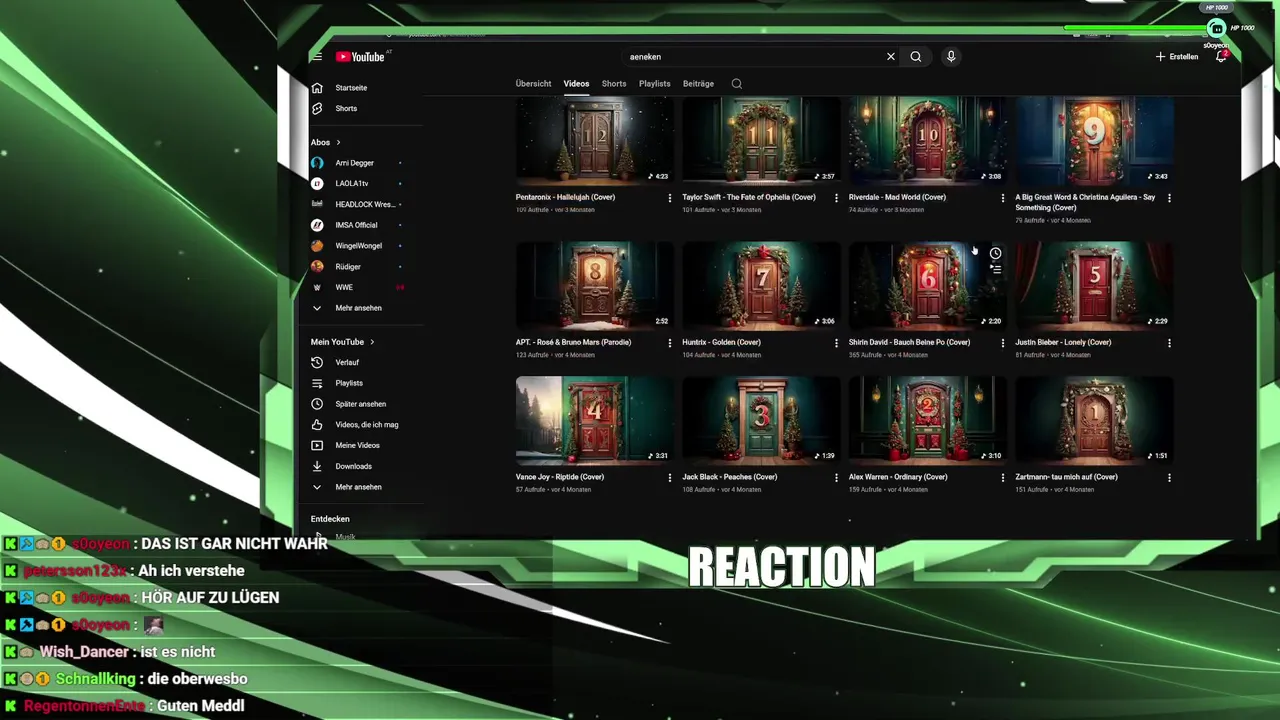Open options menu for Zartmann tau mich auf
The image size is (1280, 720).
point(1169,478)
